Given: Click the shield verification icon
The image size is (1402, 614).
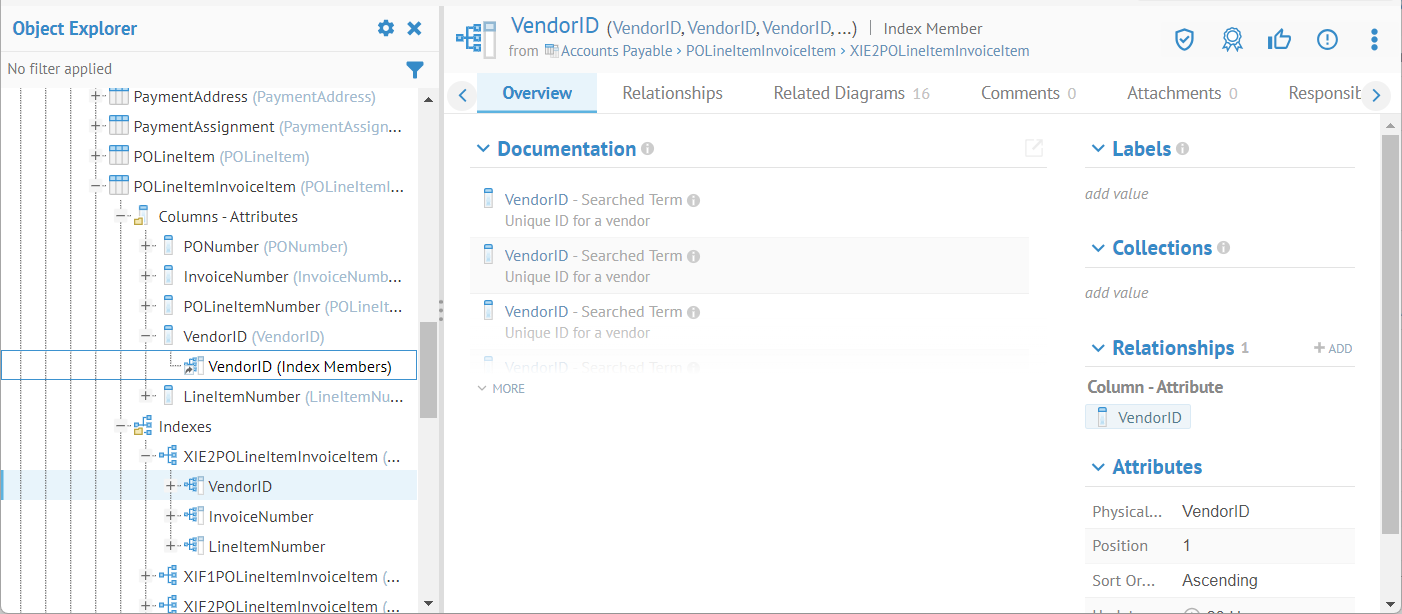Looking at the screenshot, I should [1184, 40].
